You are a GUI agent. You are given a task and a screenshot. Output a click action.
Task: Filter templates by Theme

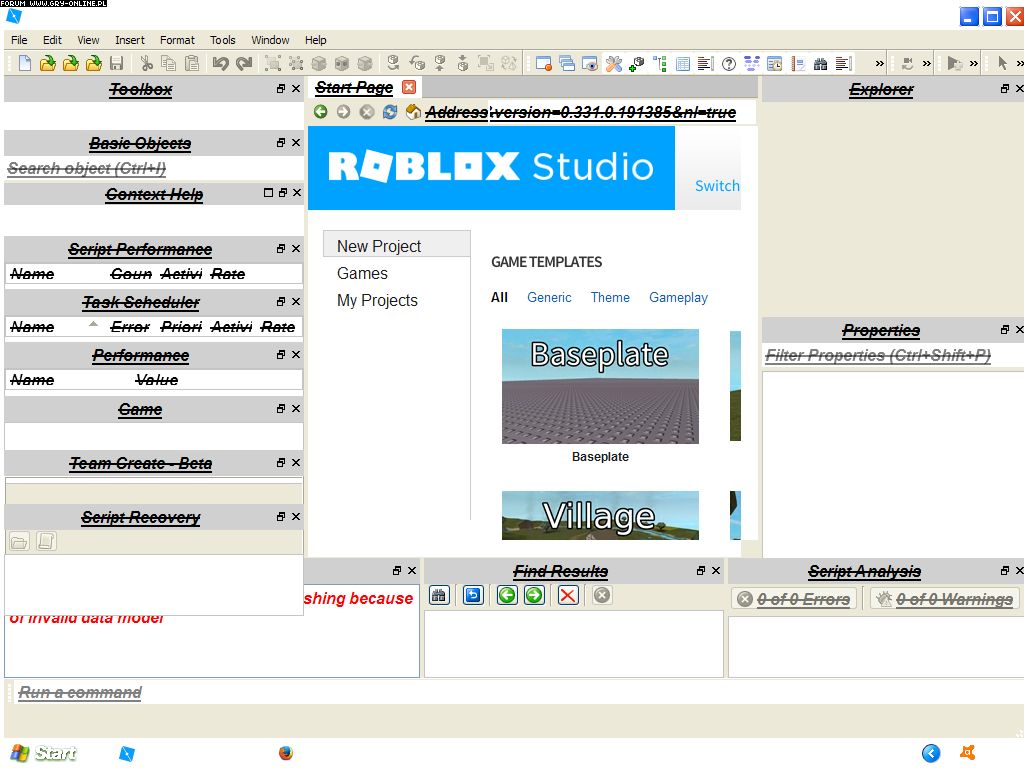click(610, 297)
